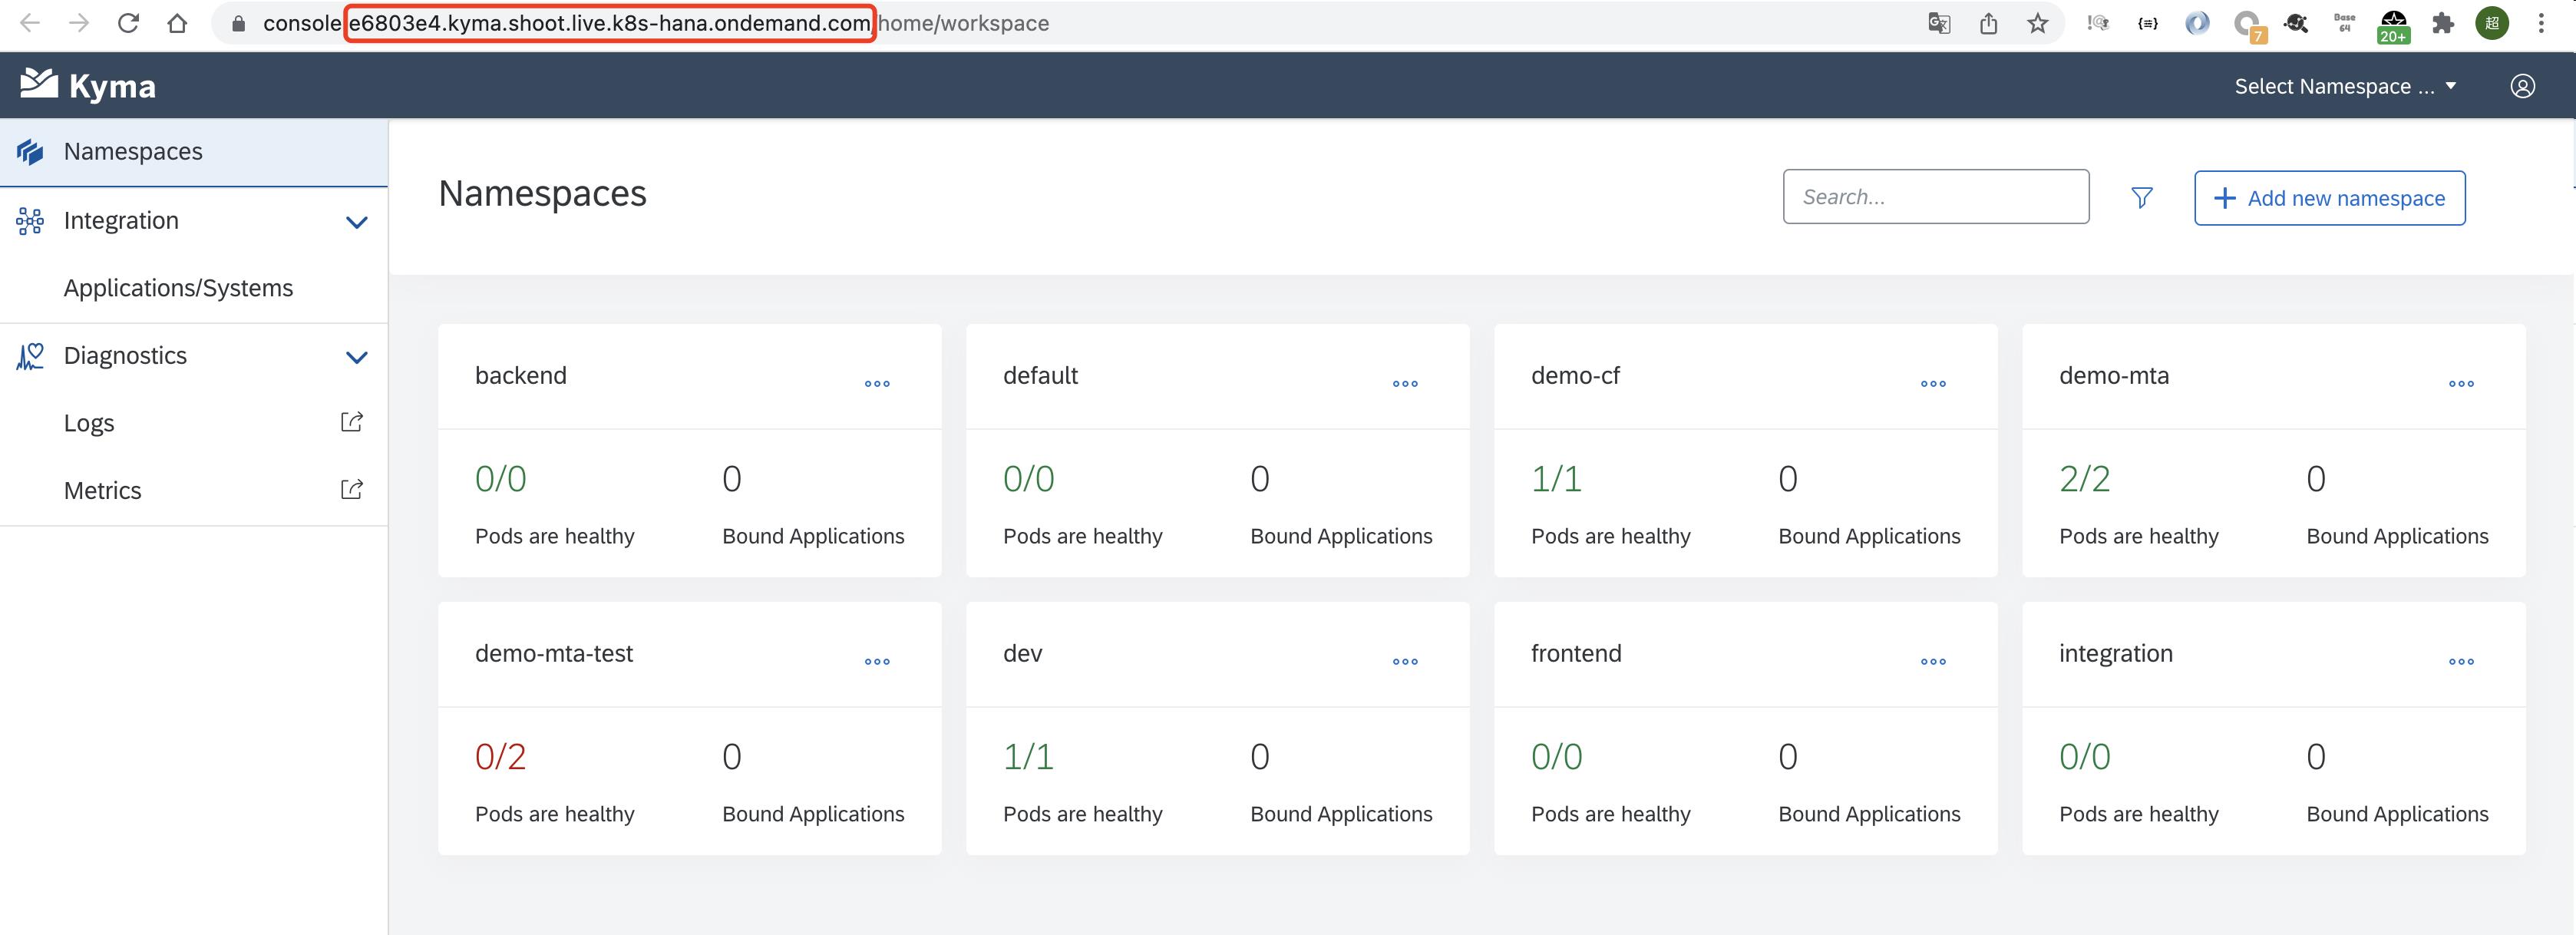Screen dimensions: 2576x935
Task: Click the Base64 extension icon
Action: coord(2345,23)
